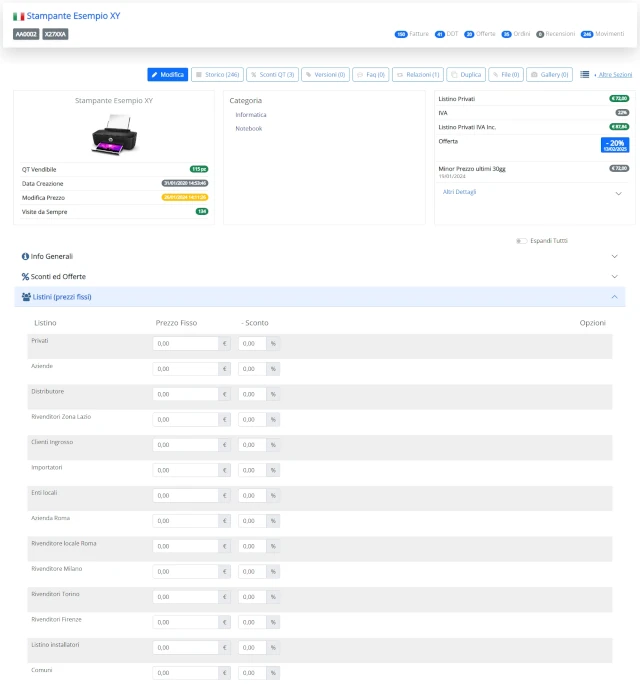
Task: Open the Storico (246) tab
Action: [x=217, y=74]
